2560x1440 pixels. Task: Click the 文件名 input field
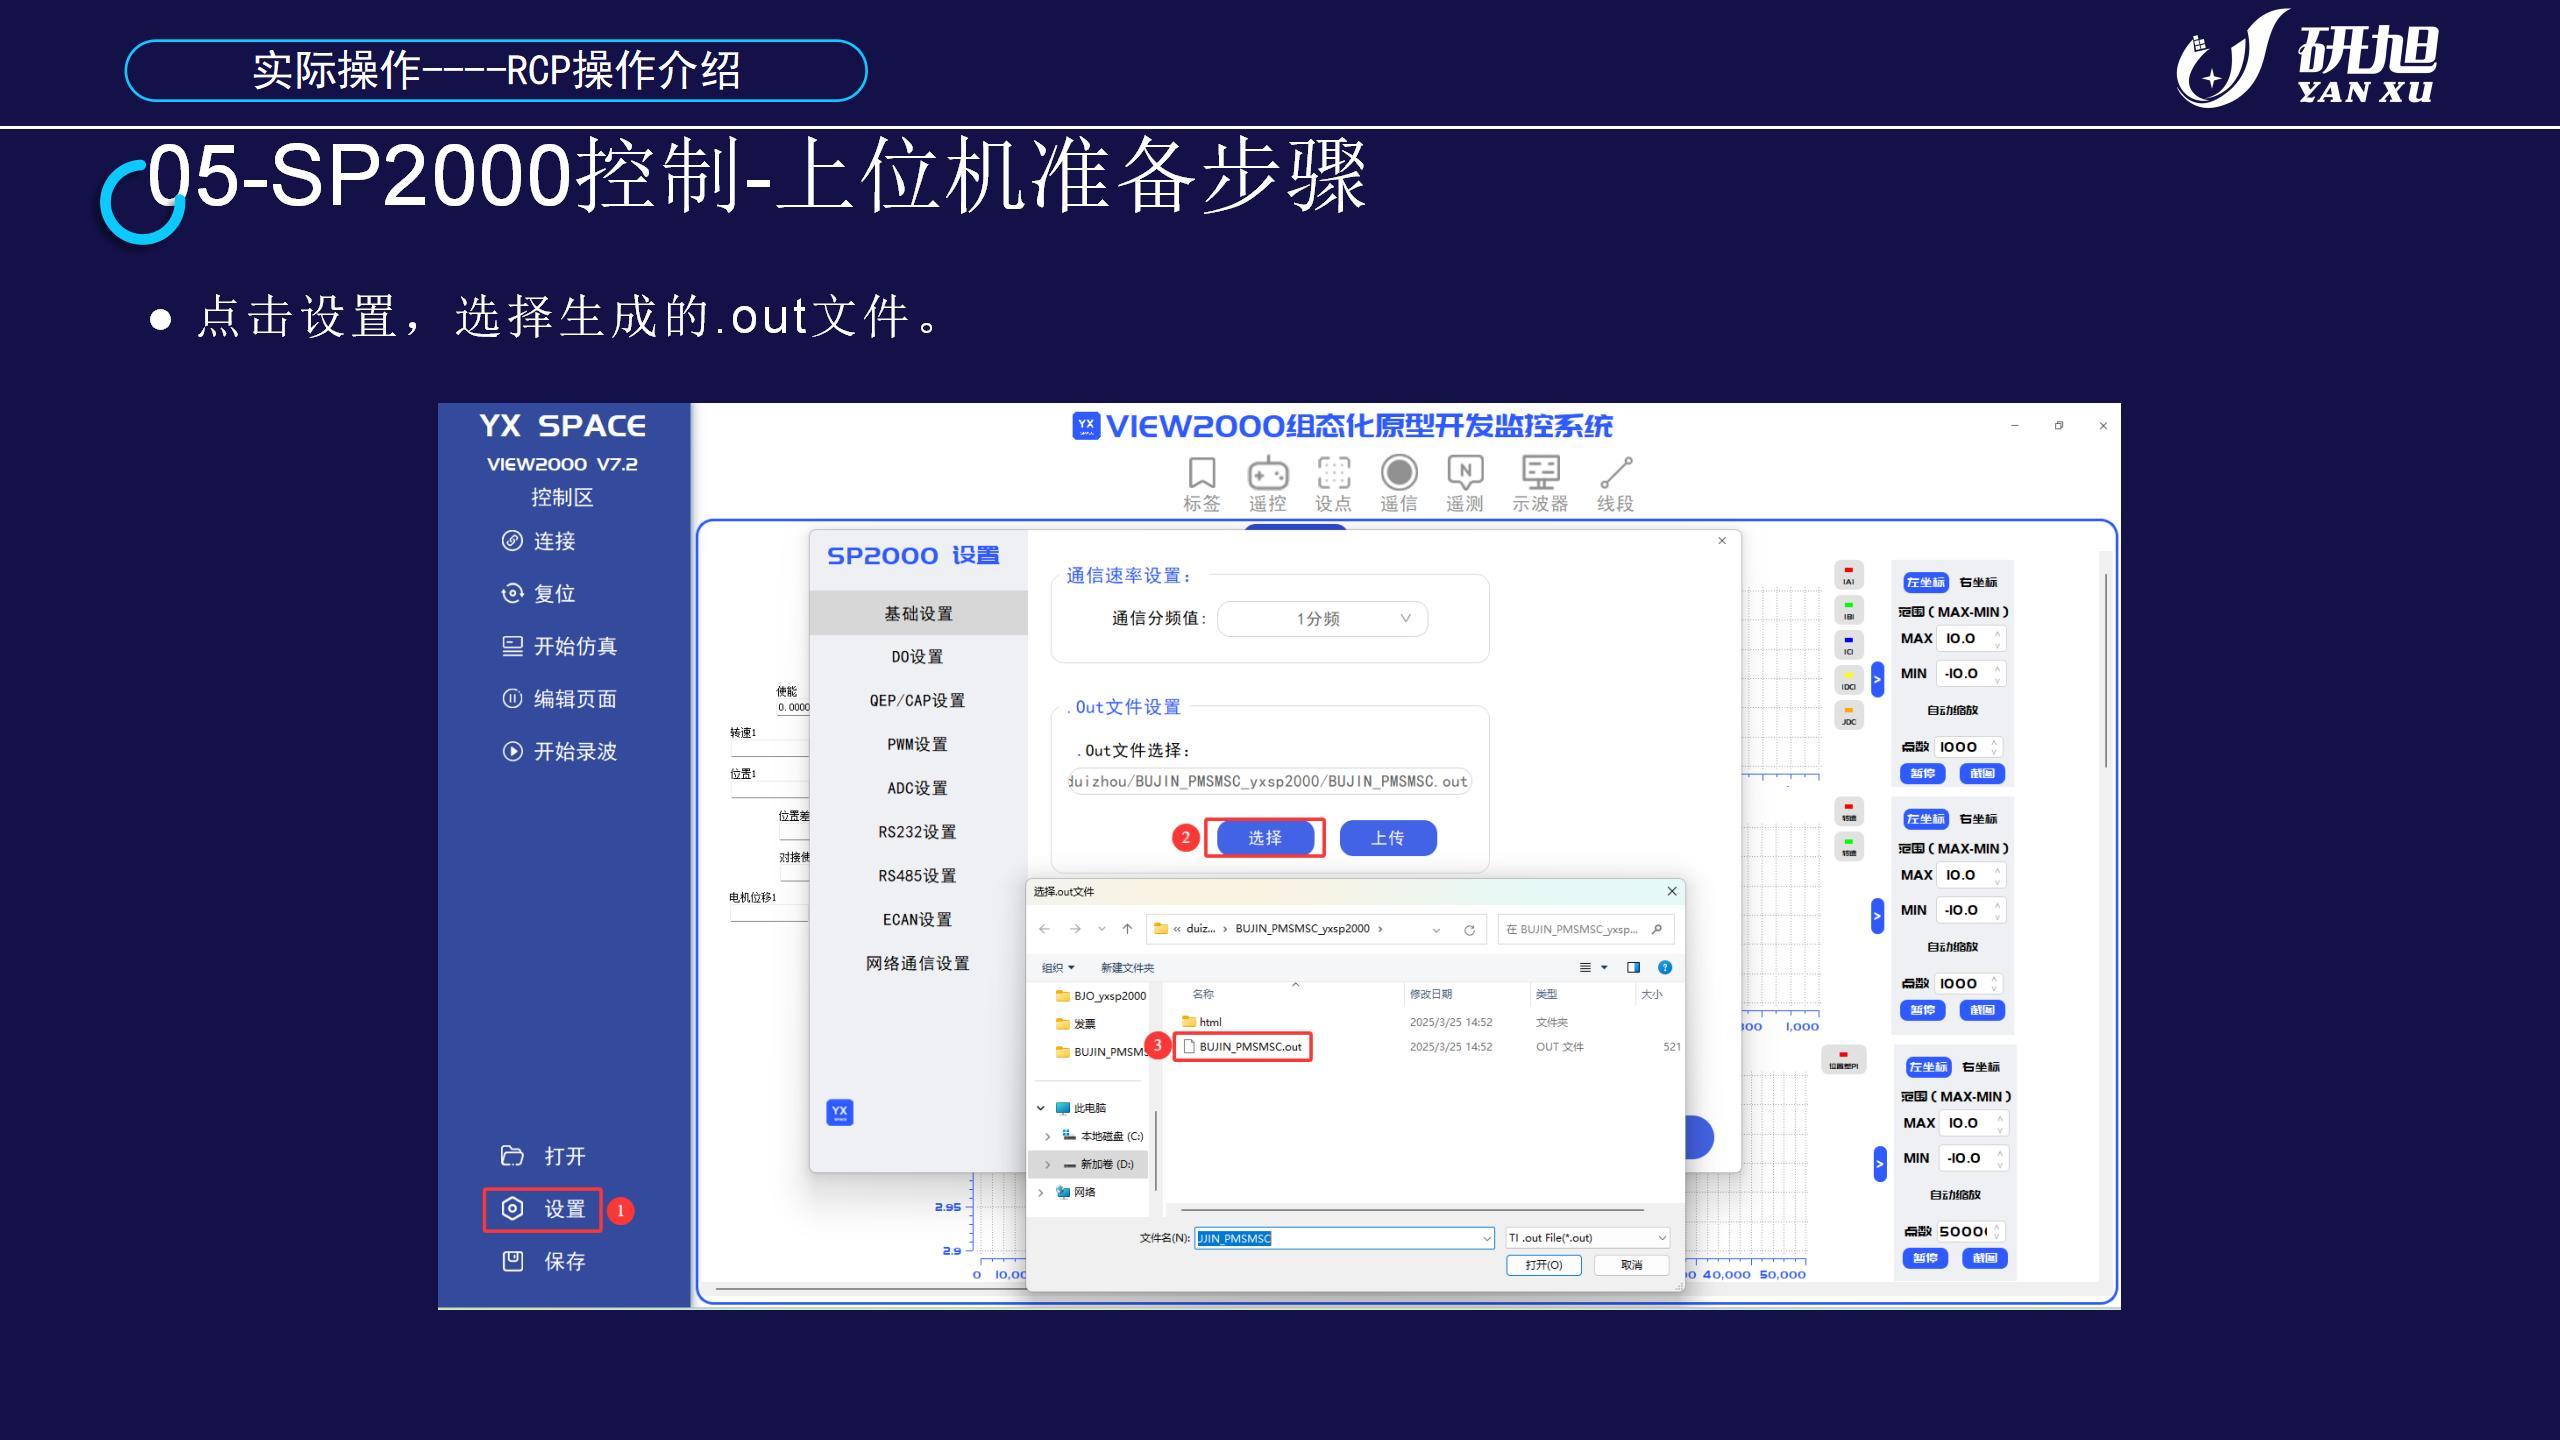(1344, 1238)
